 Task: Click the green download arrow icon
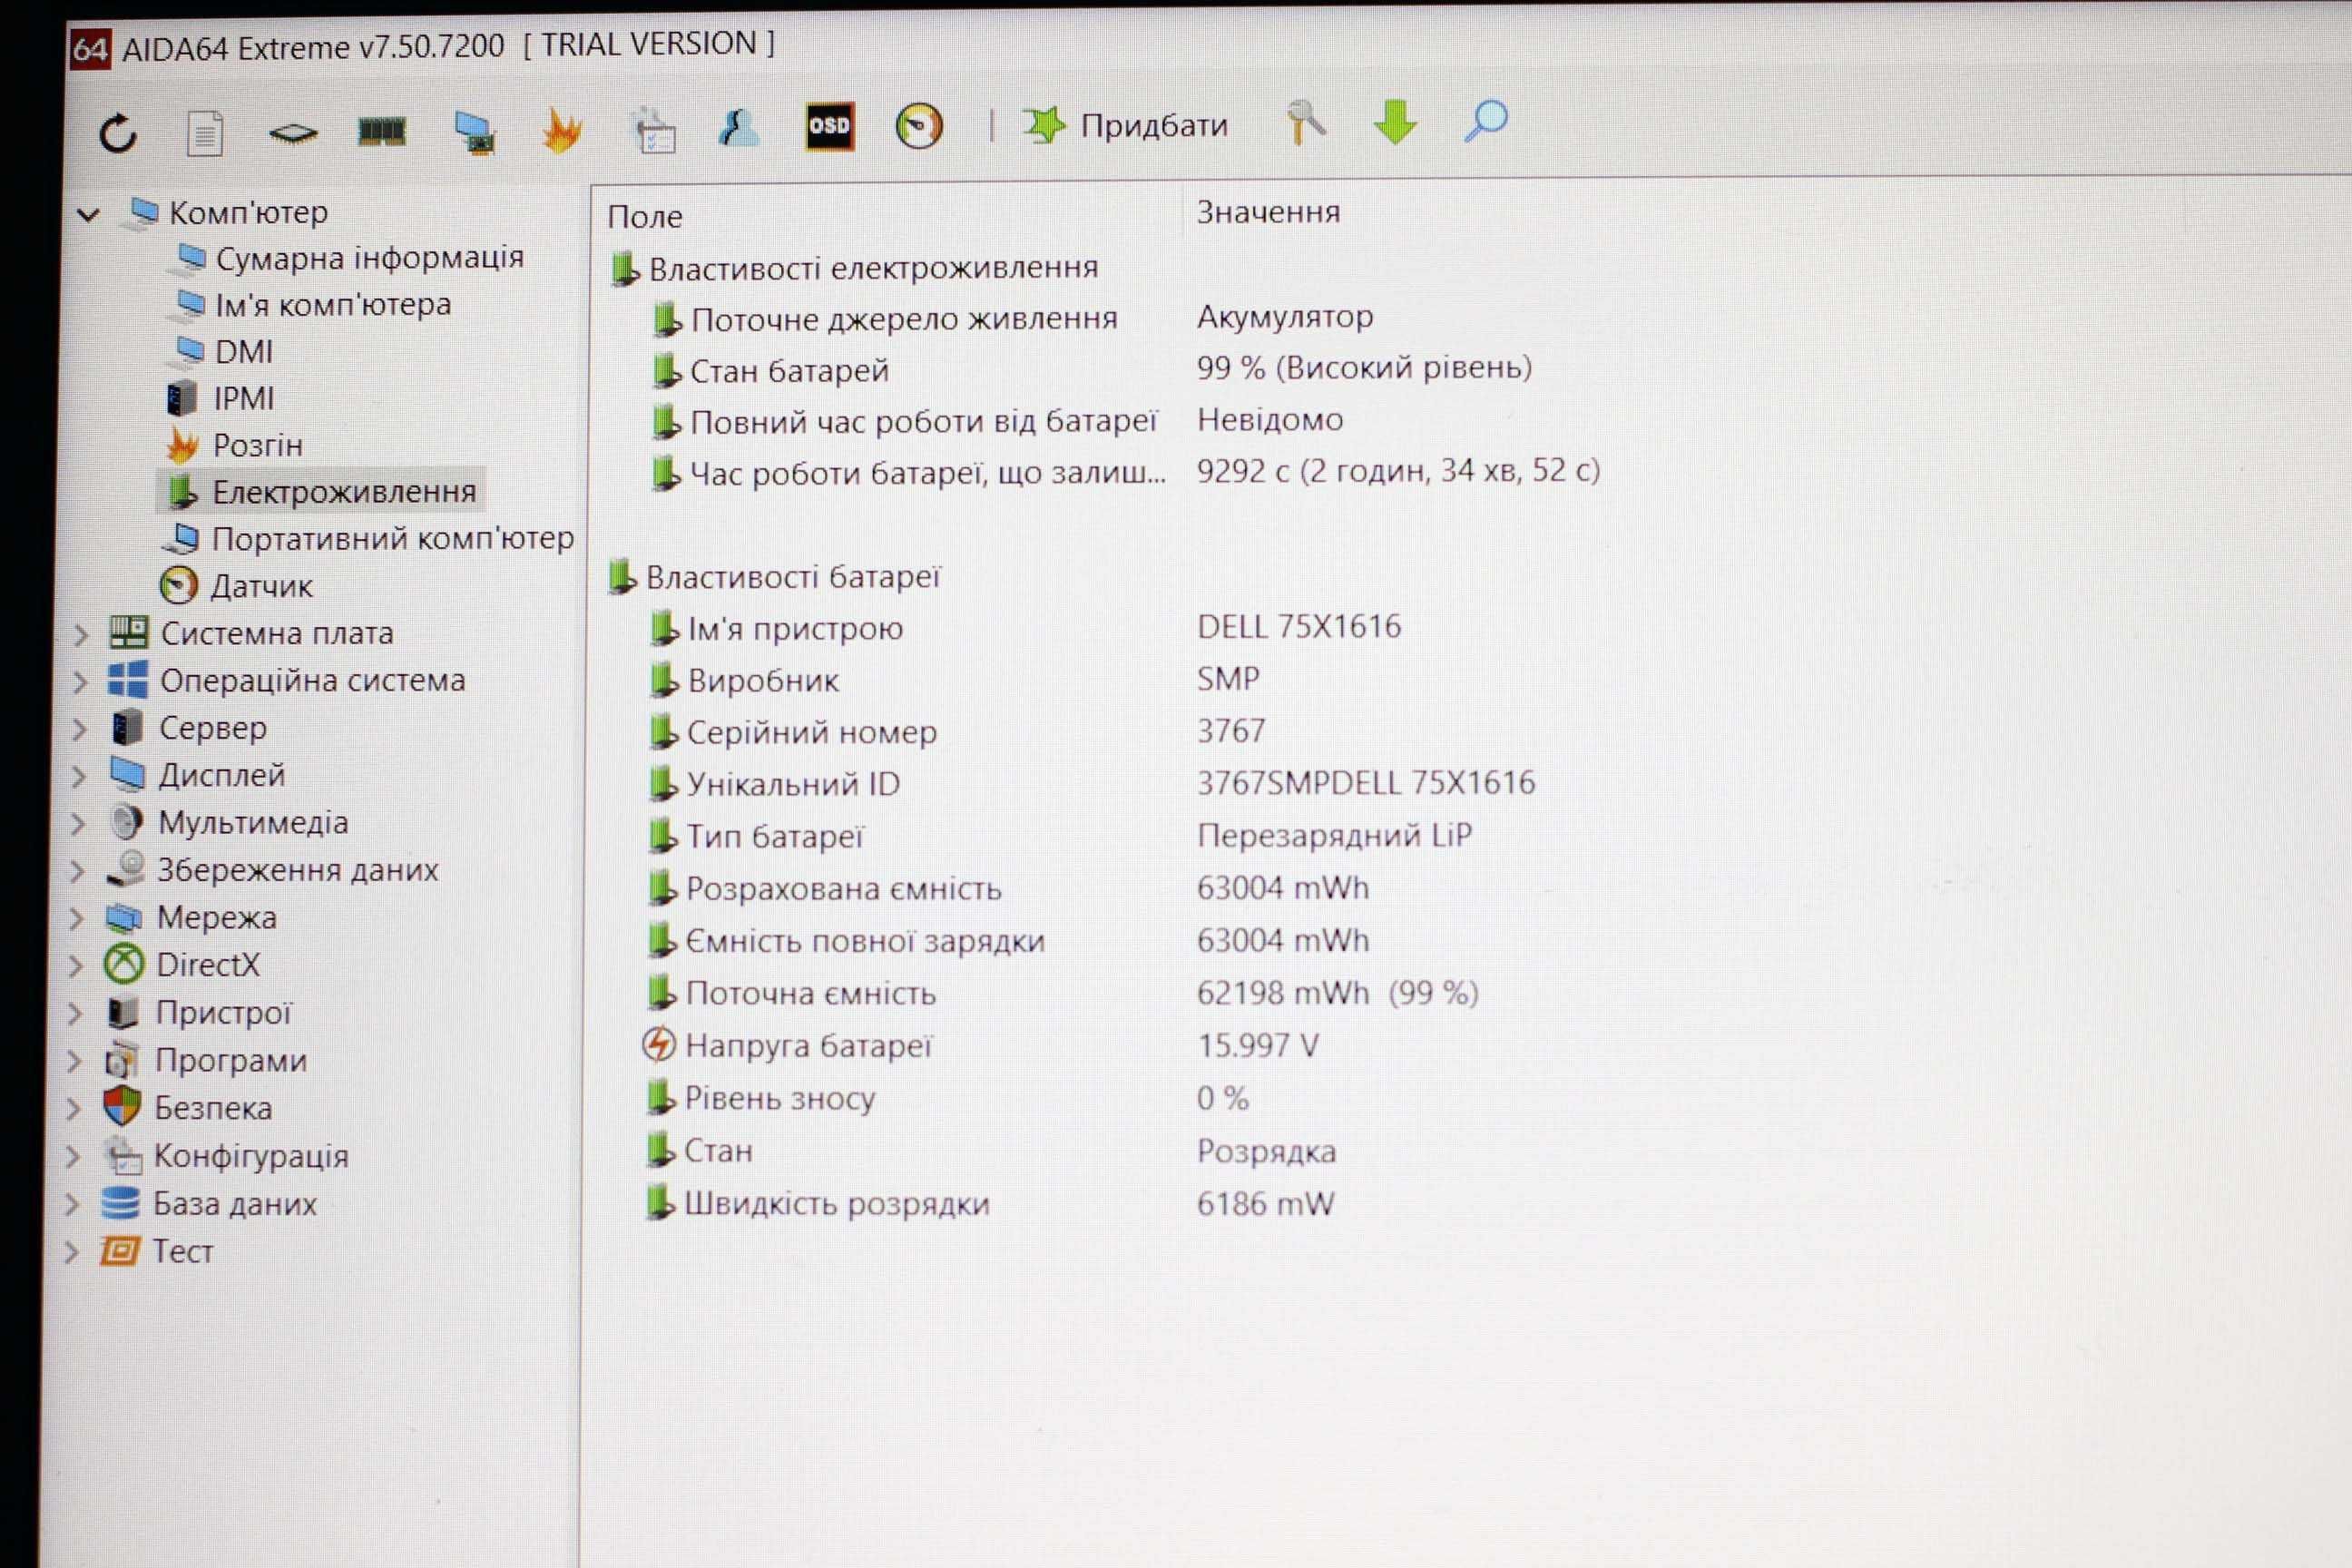point(1395,122)
